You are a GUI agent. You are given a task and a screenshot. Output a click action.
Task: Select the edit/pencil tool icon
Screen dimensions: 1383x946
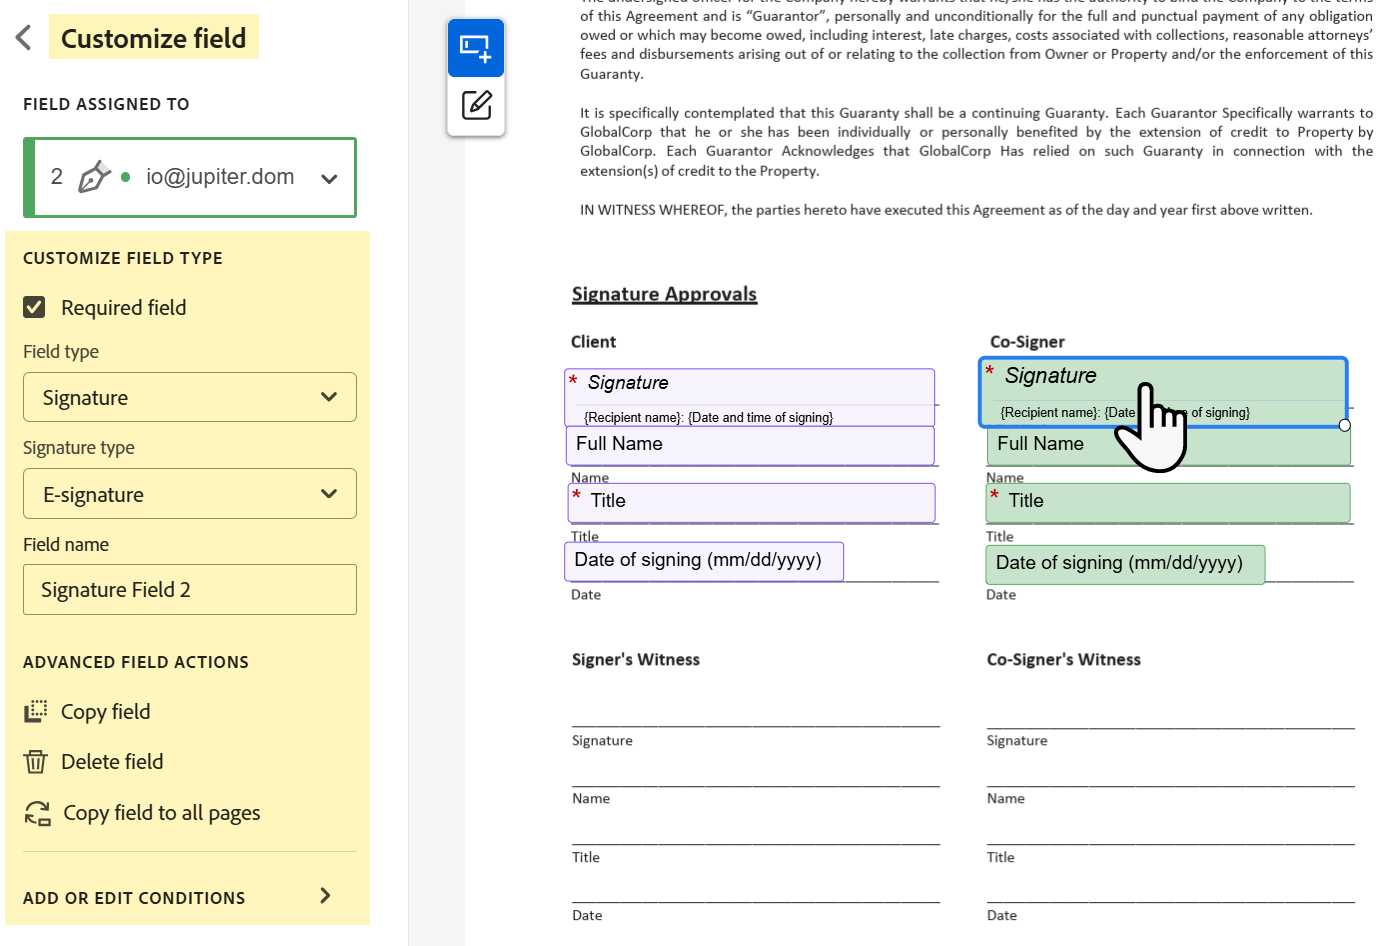pos(476,105)
